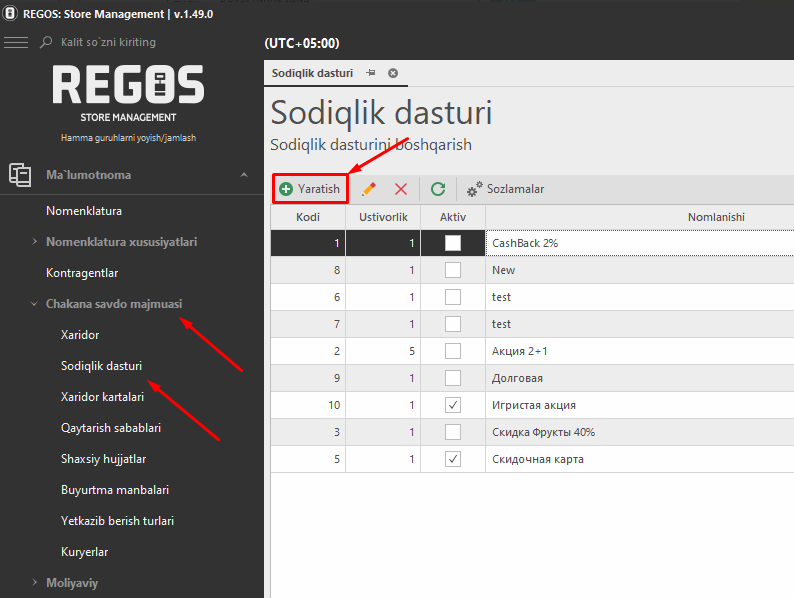This screenshot has height=598, width=794.
Task: Open the hamburger menu icon
Action: coord(16,43)
